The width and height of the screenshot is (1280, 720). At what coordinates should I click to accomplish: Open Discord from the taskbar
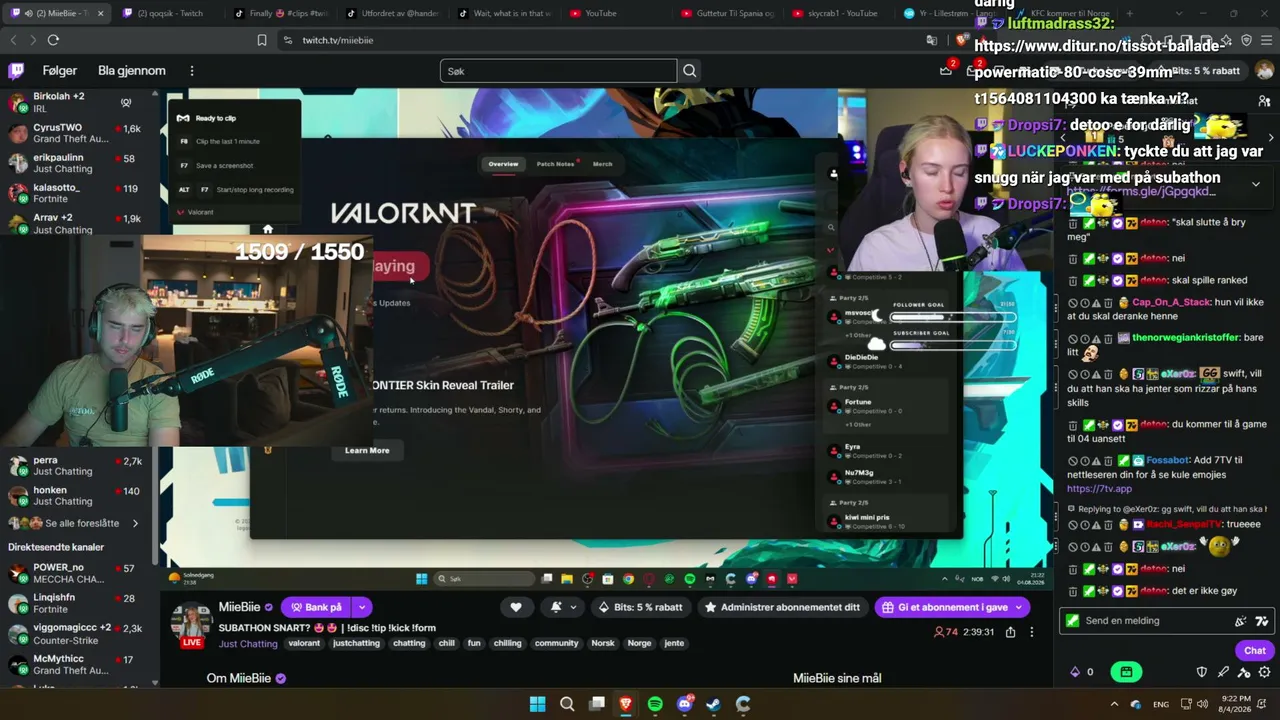[685, 704]
